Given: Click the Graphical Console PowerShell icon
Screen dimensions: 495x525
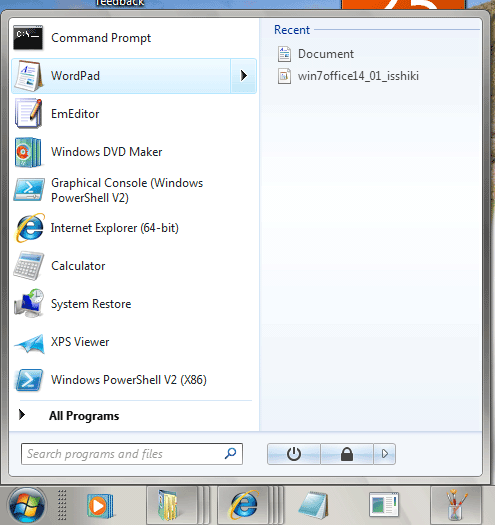Looking at the screenshot, I should [x=29, y=189].
